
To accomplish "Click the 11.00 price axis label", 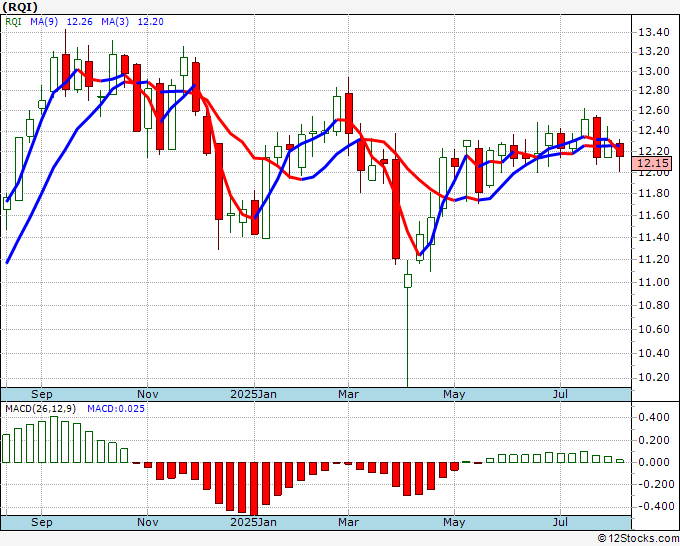I will 654,282.
